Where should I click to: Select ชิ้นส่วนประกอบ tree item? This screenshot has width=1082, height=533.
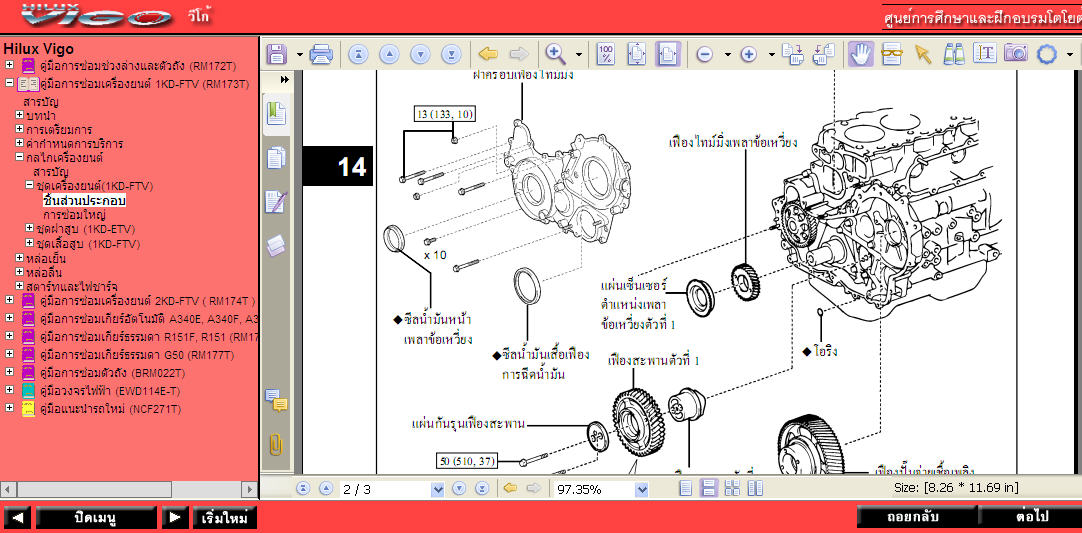(x=84, y=201)
